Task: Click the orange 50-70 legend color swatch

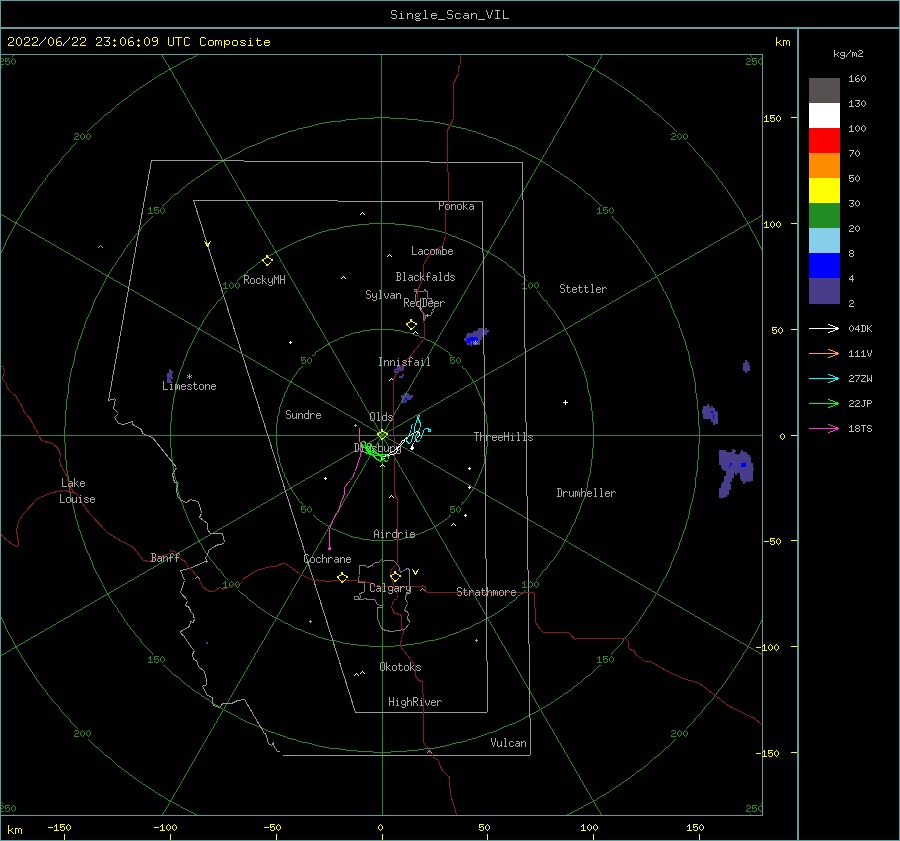Action: pyautogui.click(x=824, y=166)
